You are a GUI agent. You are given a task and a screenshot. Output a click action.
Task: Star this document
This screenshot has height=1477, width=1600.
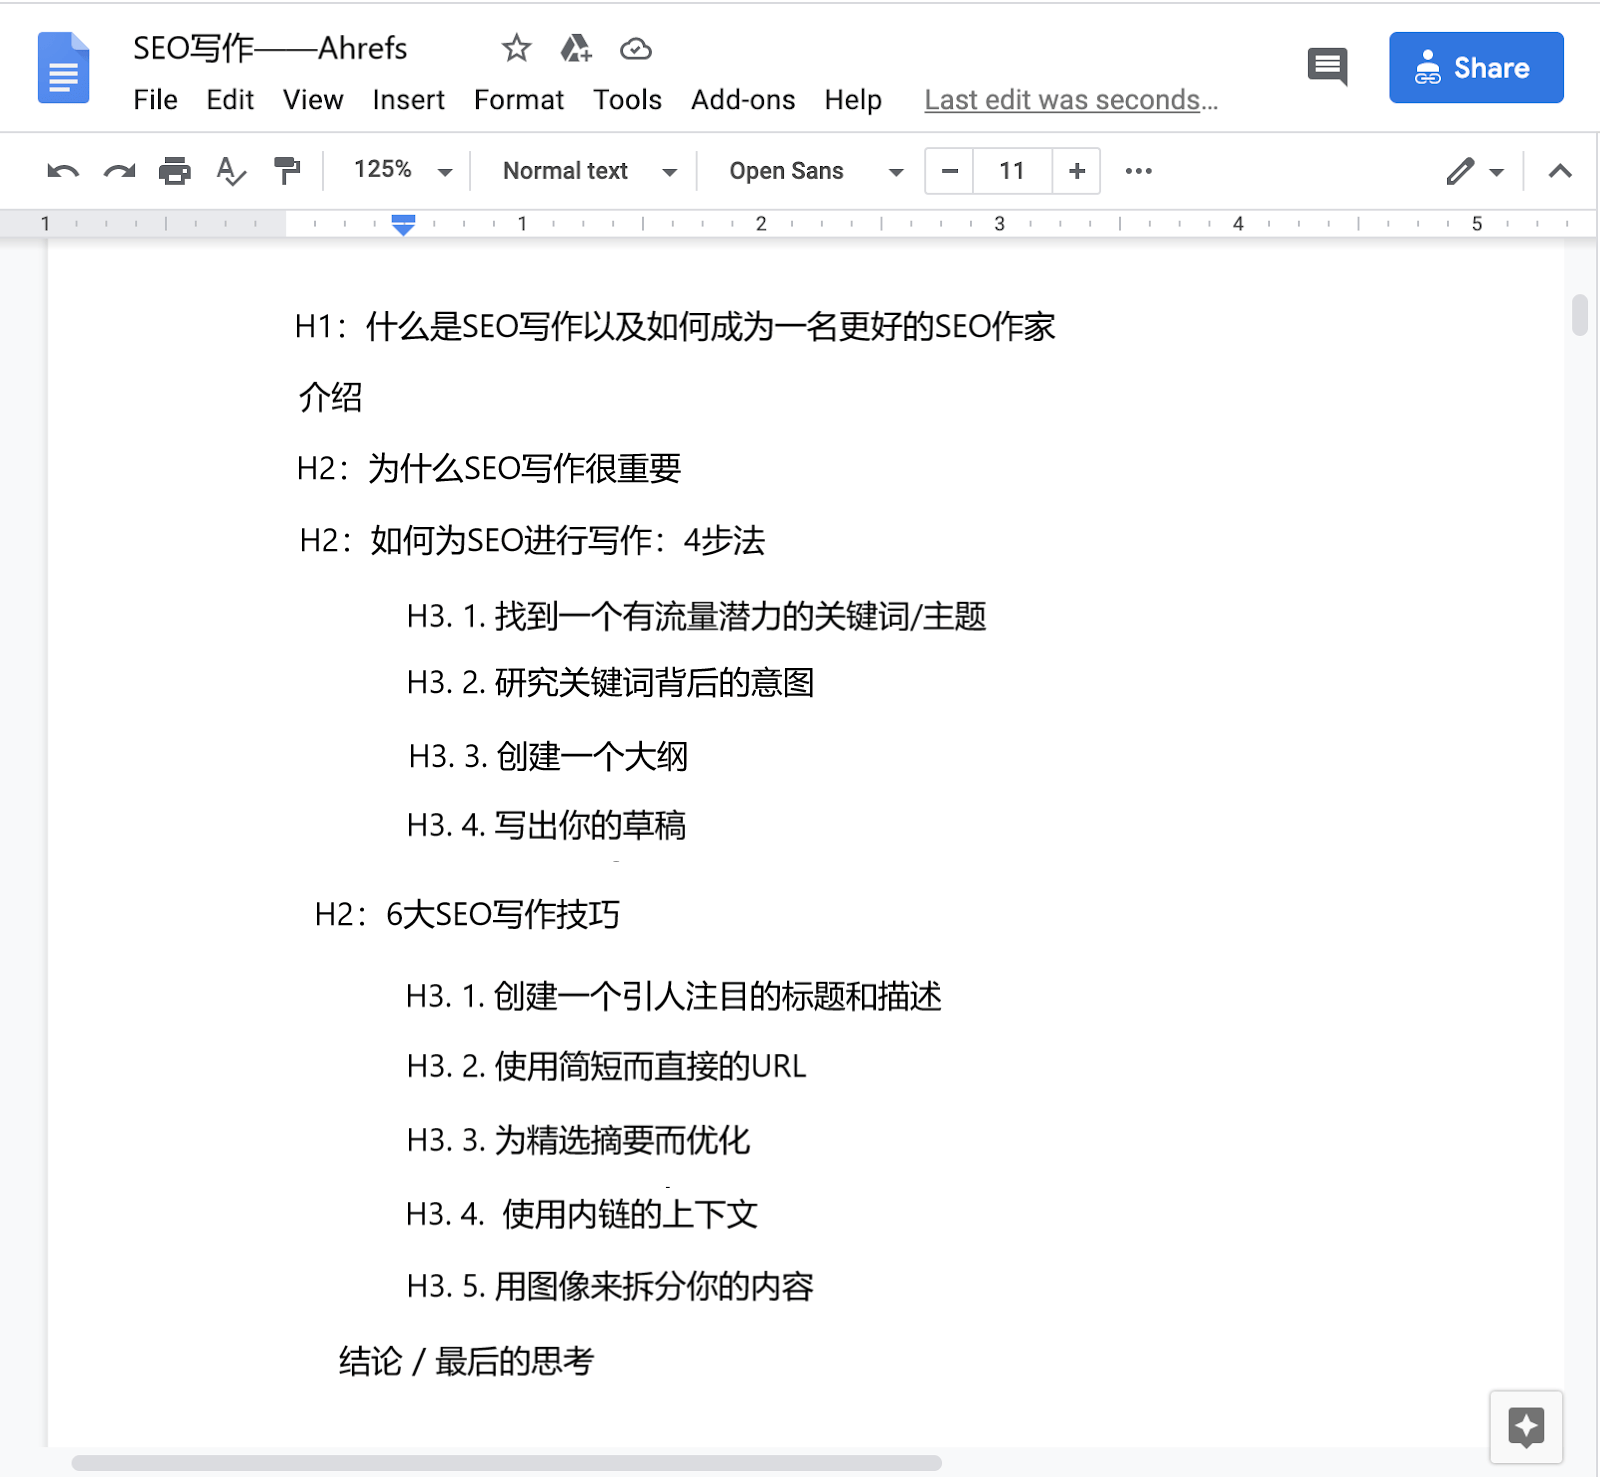coord(516,48)
